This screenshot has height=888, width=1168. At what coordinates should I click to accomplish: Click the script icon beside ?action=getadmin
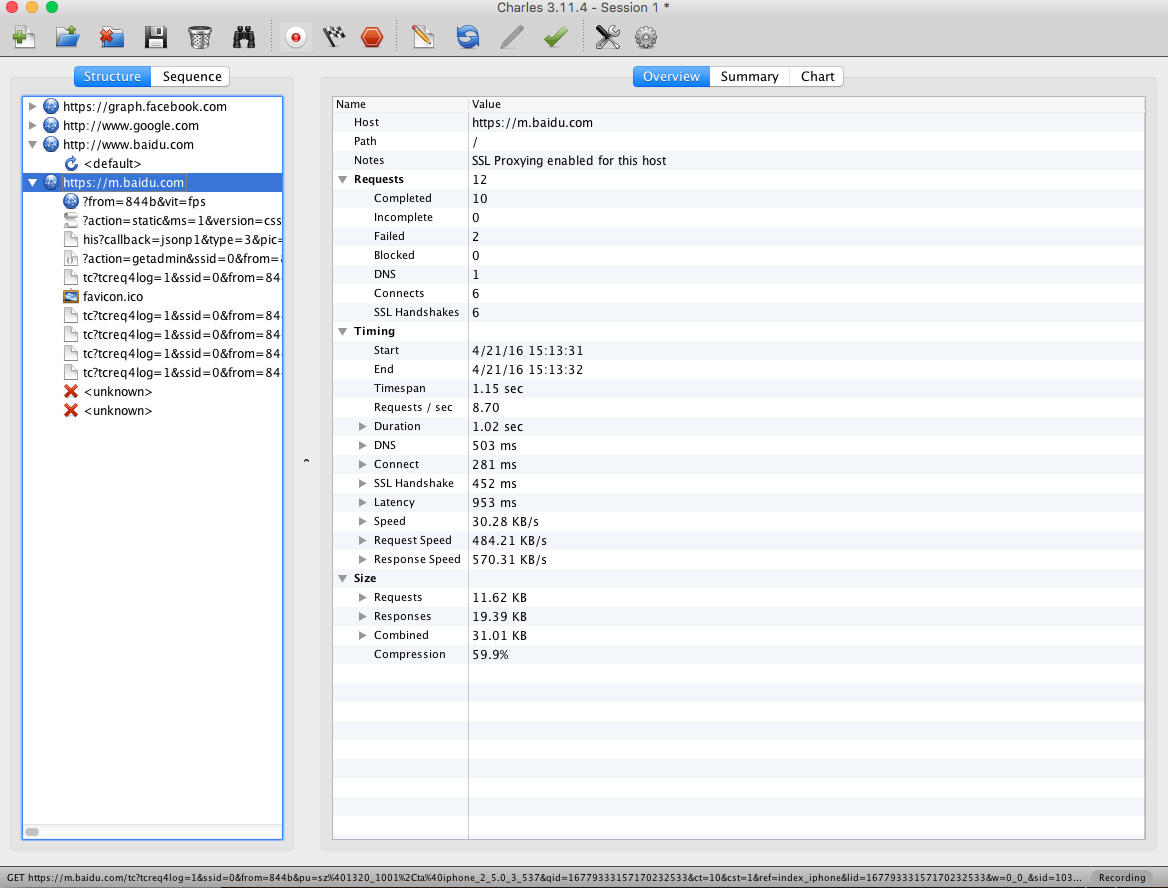point(71,259)
